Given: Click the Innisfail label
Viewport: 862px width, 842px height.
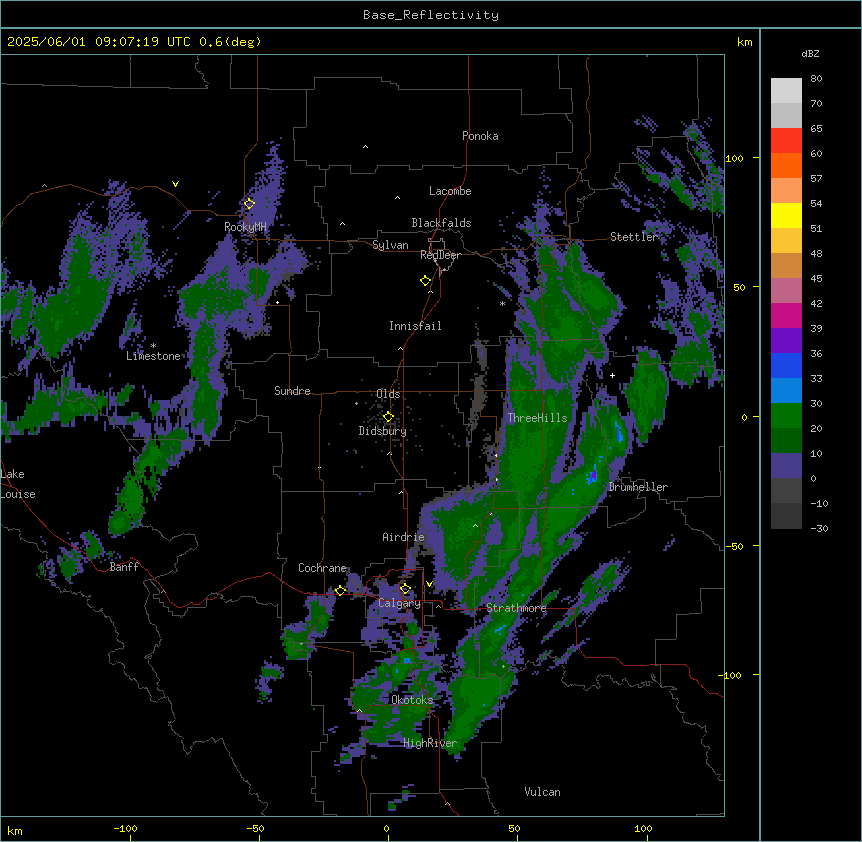Looking at the screenshot, I should click(x=415, y=326).
